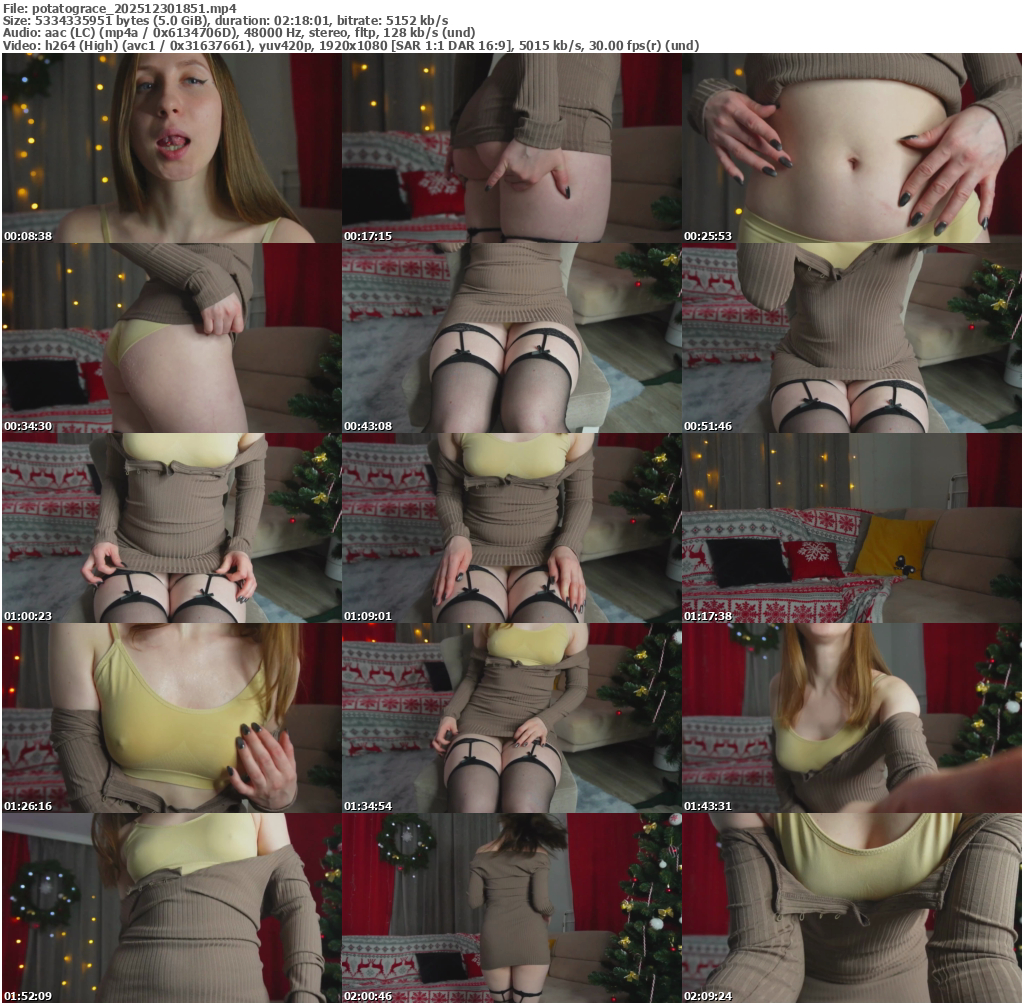
Task: Open the last frame at 02:09:24
Action: [x=852, y=908]
